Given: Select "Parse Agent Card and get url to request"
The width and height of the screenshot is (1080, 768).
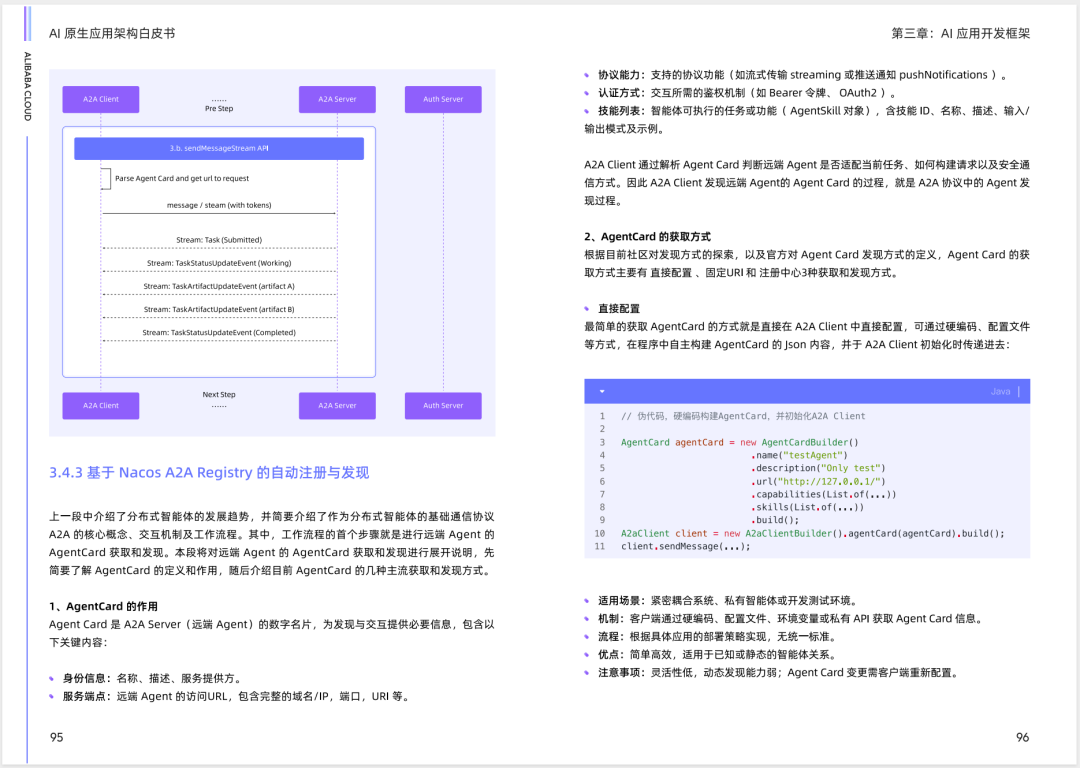Looking at the screenshot, I should click(x=182, y=178).
